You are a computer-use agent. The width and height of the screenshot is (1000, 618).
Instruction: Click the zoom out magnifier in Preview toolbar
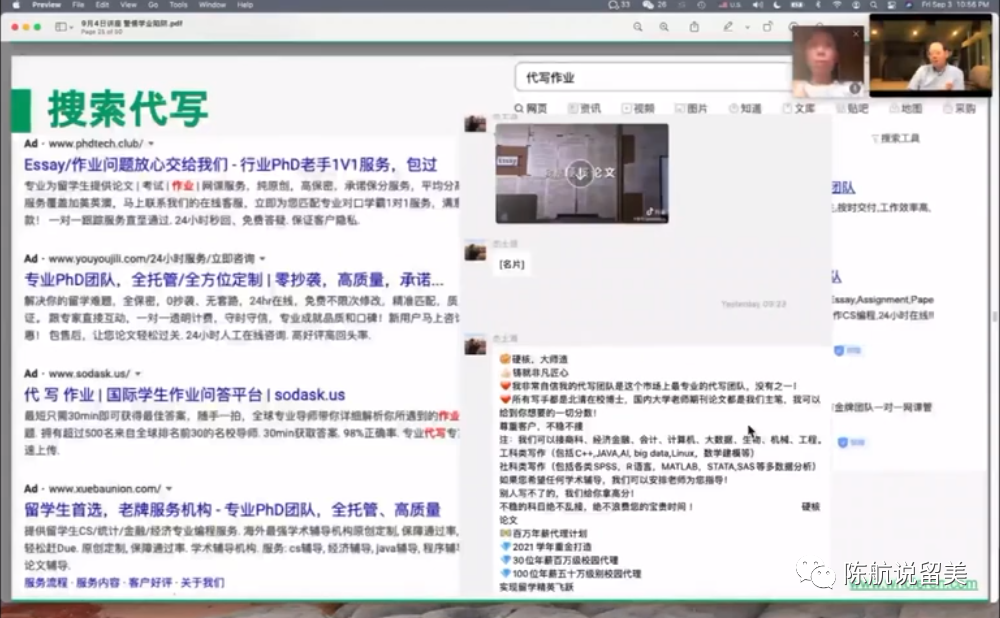coord(638,26)
